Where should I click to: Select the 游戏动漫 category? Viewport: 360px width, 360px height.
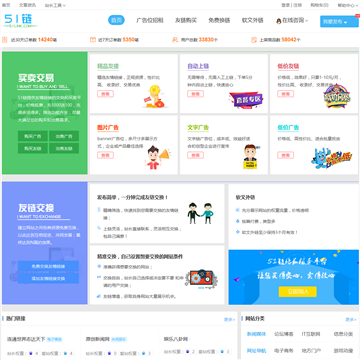point(343,351)
